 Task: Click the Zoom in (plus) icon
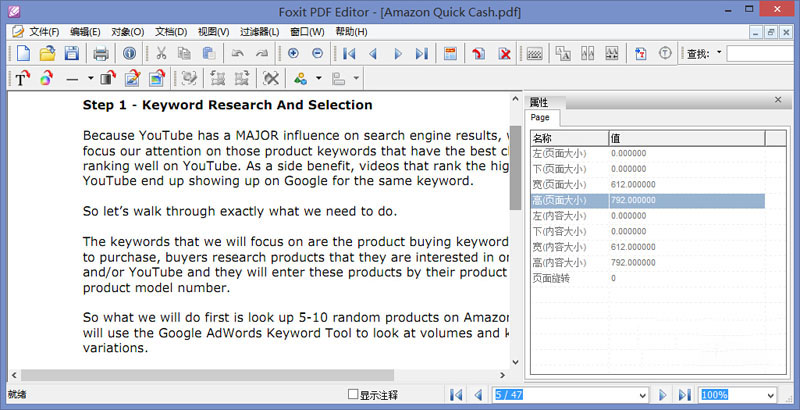(295, 53)
